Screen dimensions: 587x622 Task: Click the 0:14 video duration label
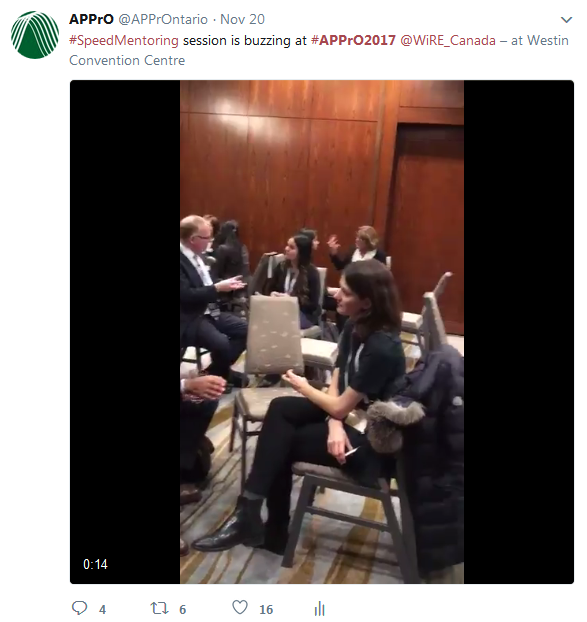[x=95, y=564]
